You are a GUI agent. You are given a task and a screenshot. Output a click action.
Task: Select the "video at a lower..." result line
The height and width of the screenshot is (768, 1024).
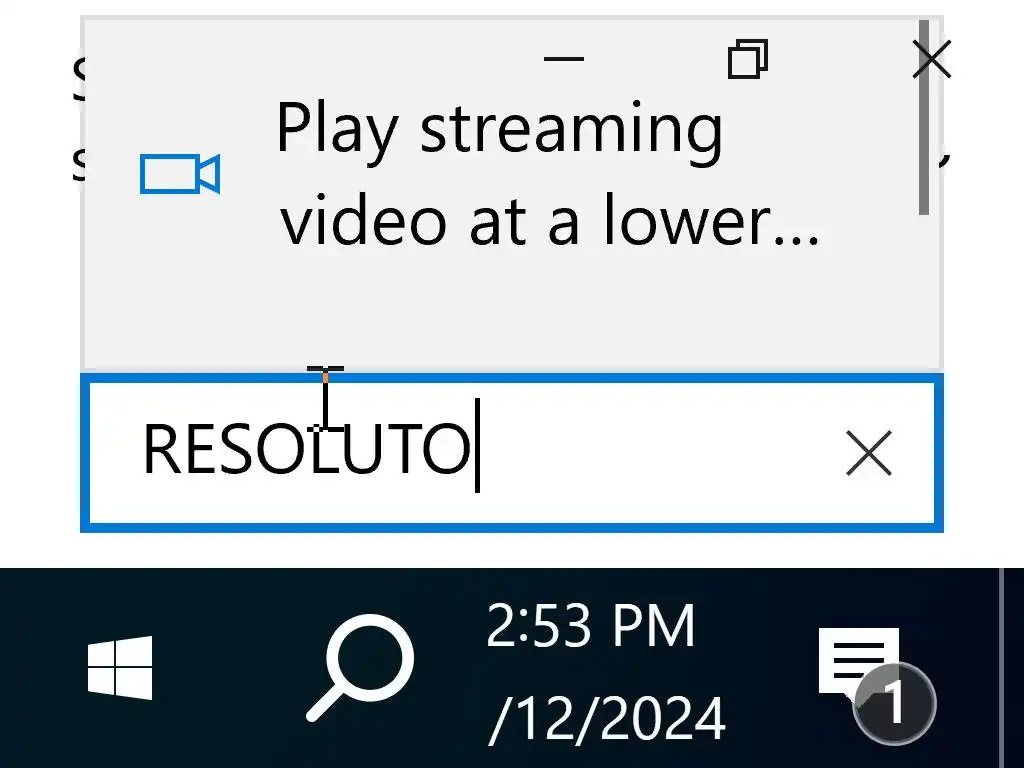click(x=549, y=221)
